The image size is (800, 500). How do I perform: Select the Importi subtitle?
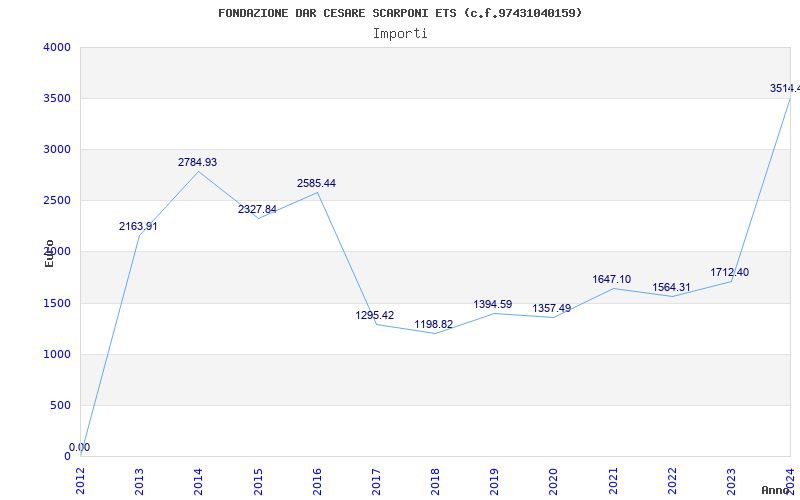[400, 33]
